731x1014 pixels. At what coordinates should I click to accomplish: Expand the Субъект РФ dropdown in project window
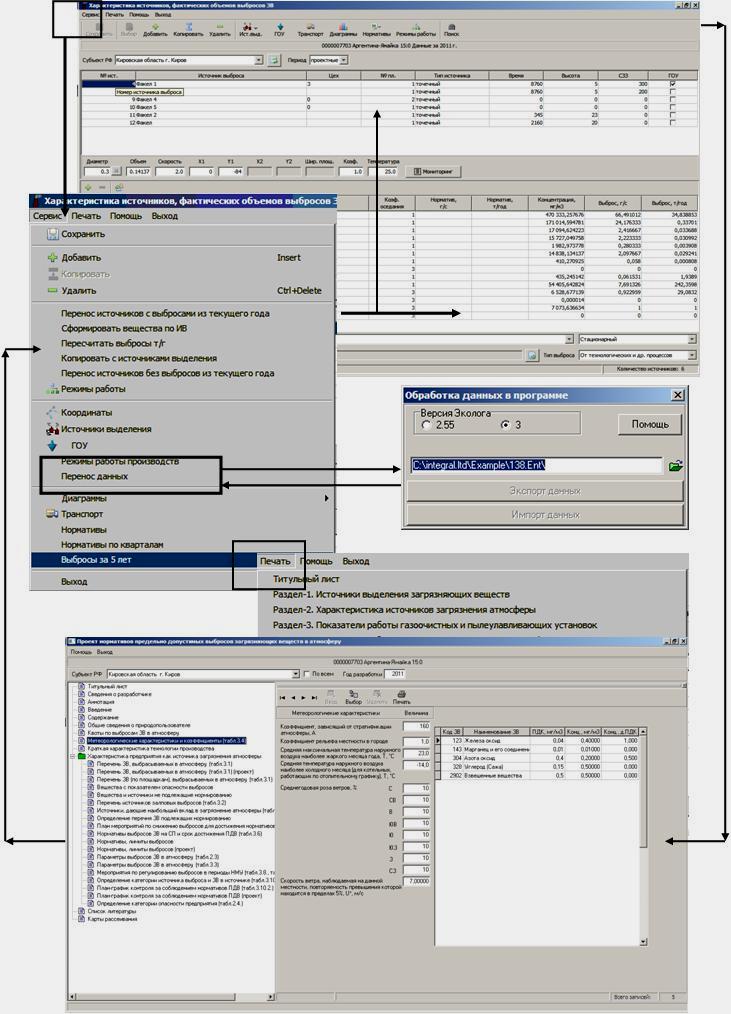coord(295,674)
